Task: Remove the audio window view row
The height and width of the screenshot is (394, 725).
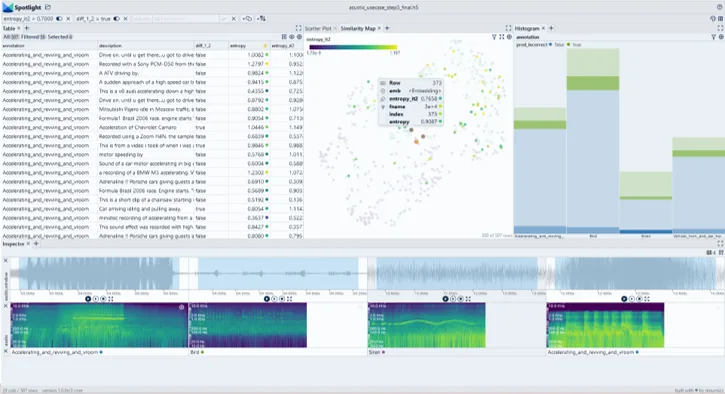Action: pos(6,261)
